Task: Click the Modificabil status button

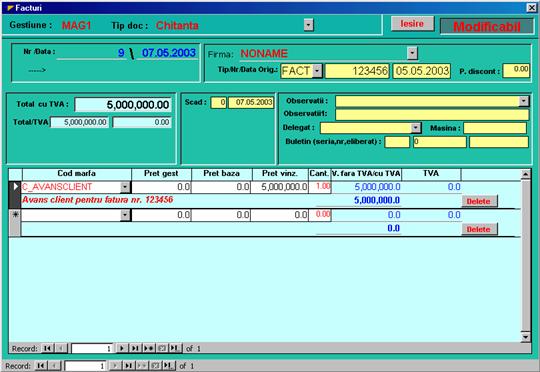Action: pyautogui.click(x=487, y=27)
